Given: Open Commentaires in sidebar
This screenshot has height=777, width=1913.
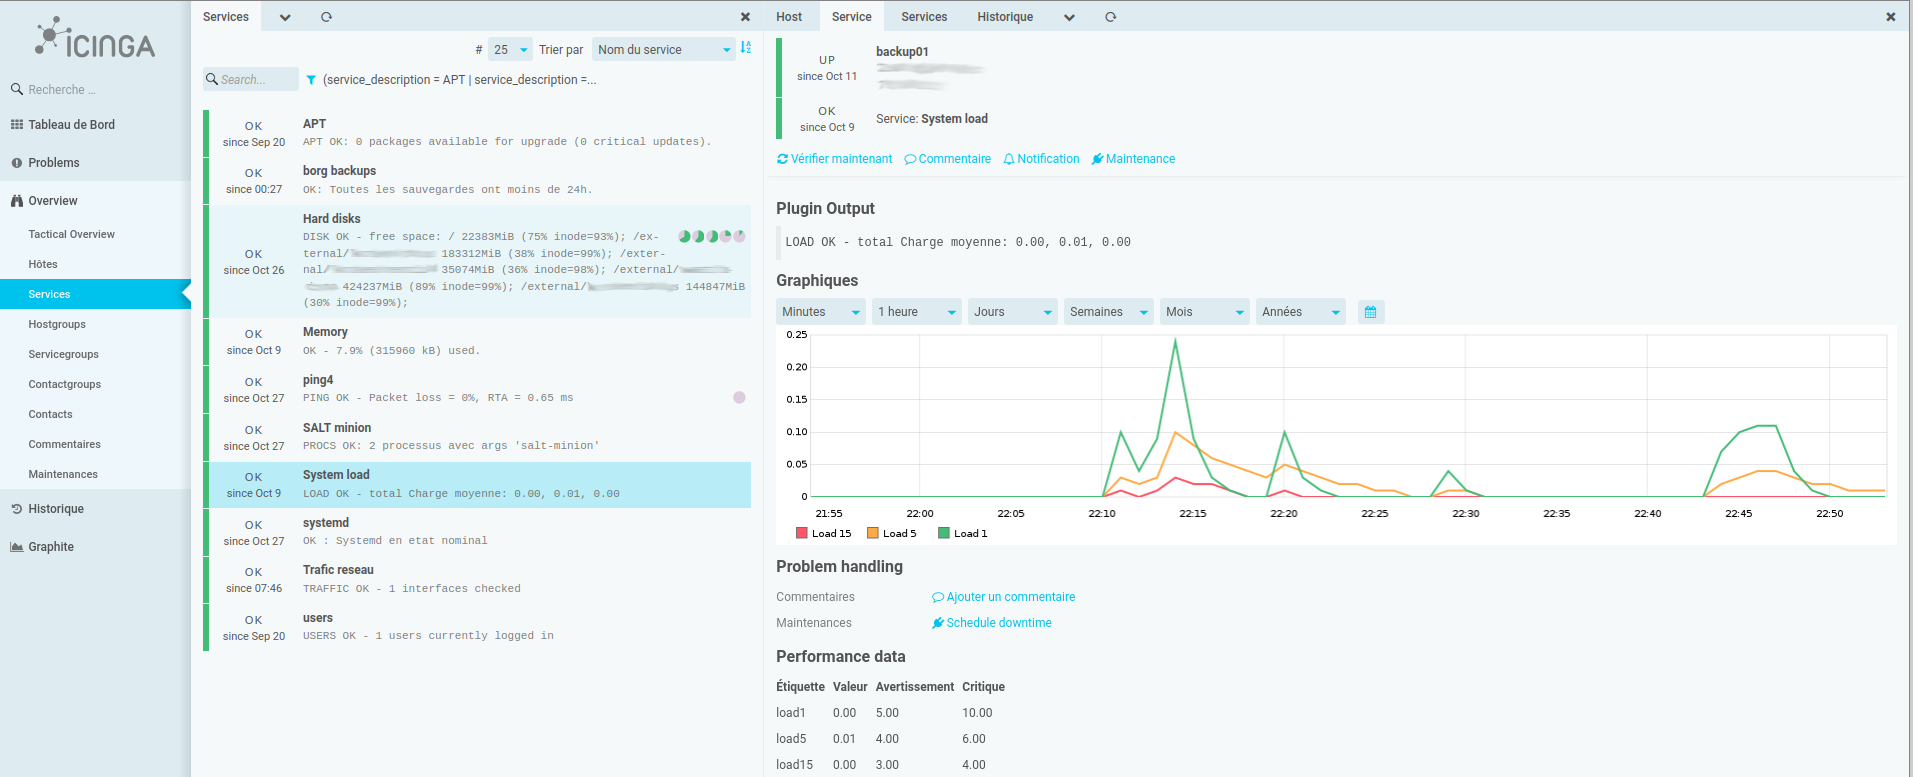Looking at the screenshot, I should pos(64,444).
